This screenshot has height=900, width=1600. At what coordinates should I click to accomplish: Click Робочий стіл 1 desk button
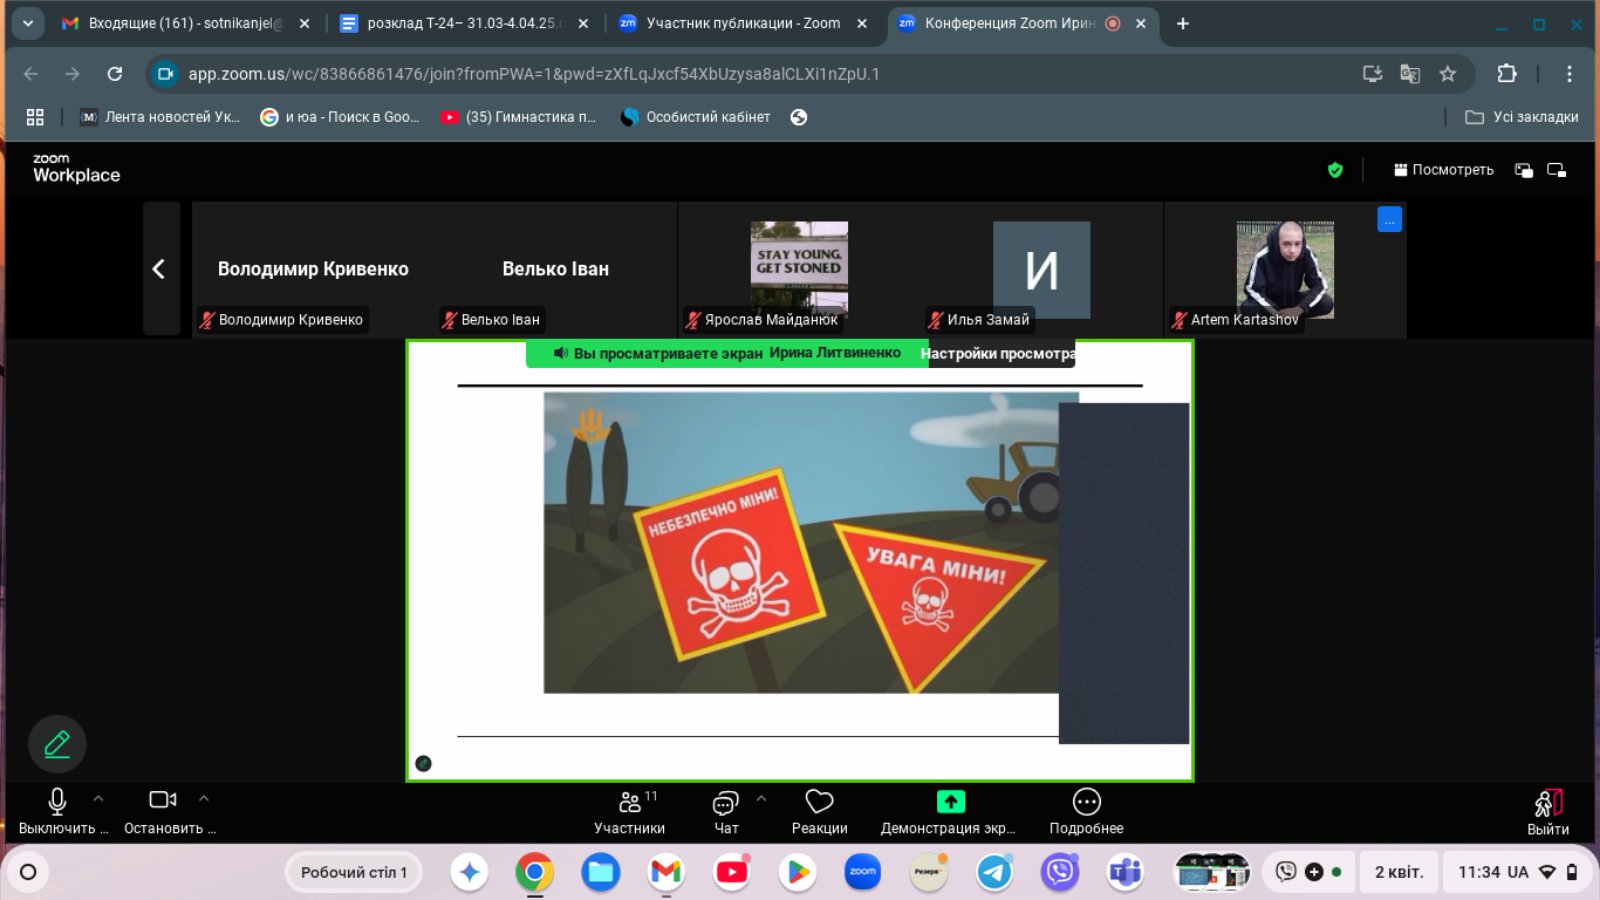(354, 872)
